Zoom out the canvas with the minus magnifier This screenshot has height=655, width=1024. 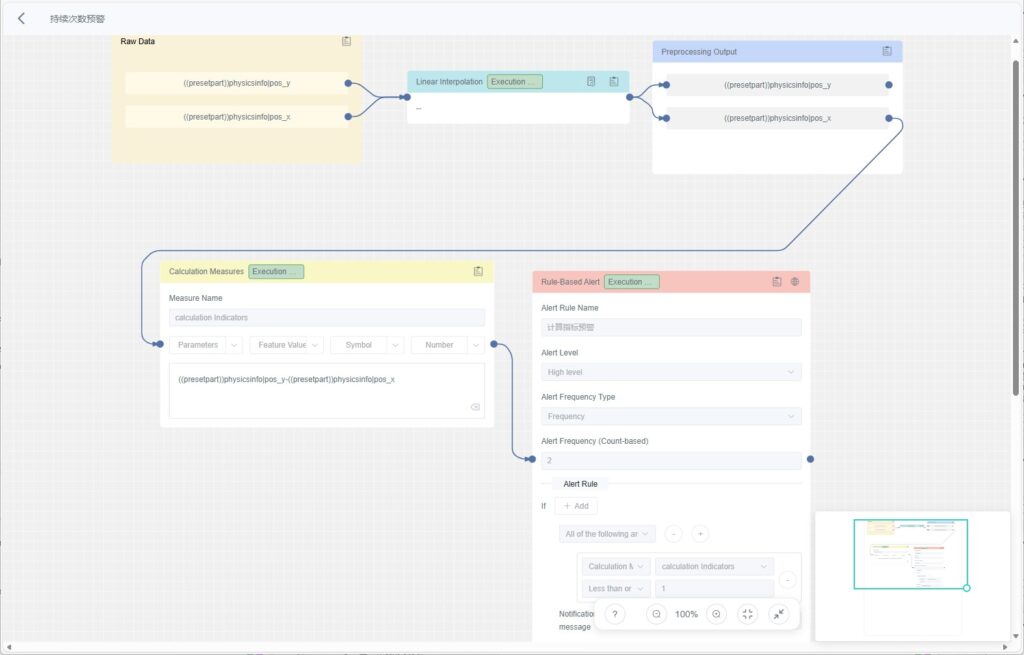657,614
